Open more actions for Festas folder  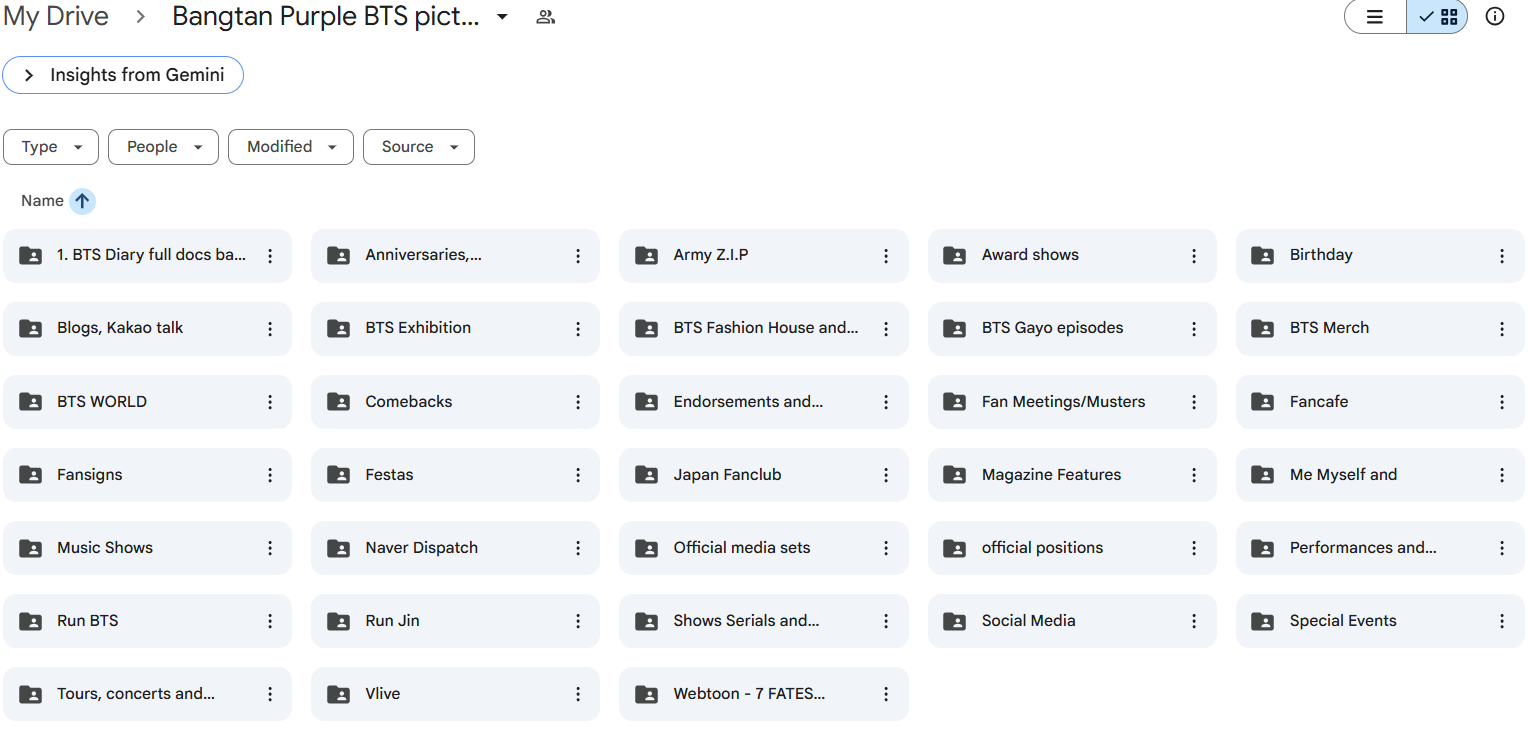(577, 475)
